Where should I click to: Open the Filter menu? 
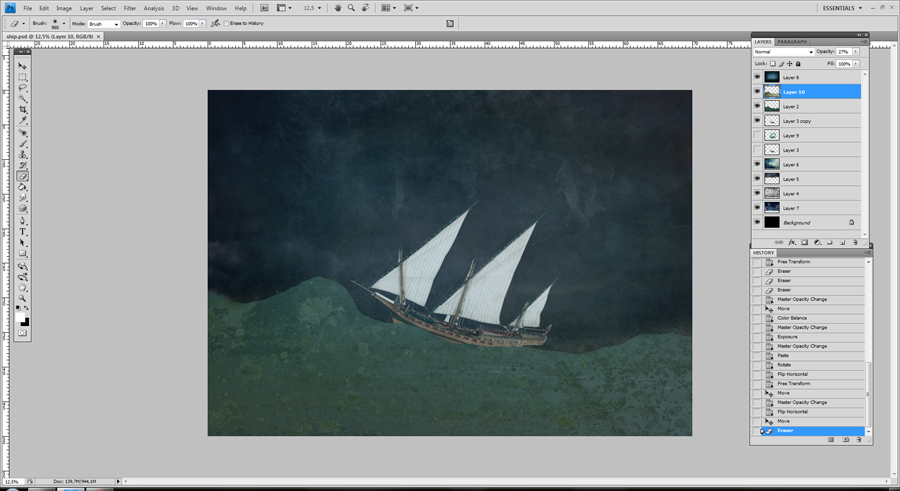tap(130, 8)
